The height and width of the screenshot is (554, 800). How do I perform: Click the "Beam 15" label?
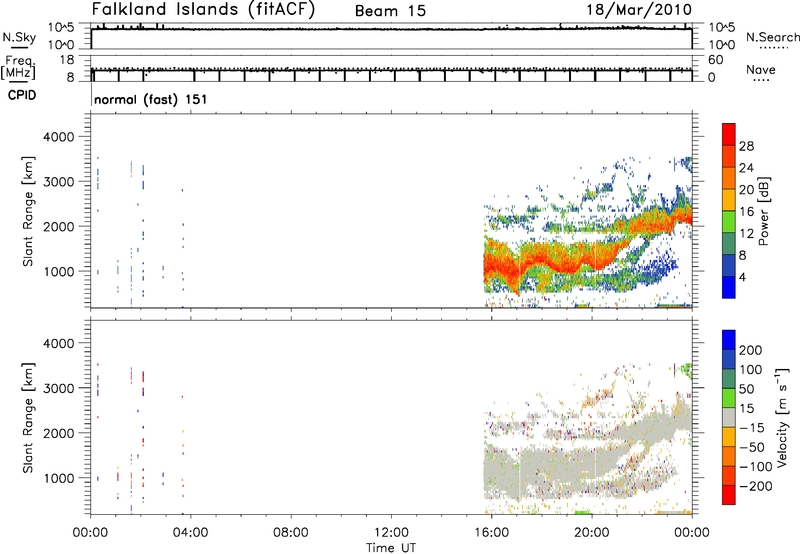390,11
